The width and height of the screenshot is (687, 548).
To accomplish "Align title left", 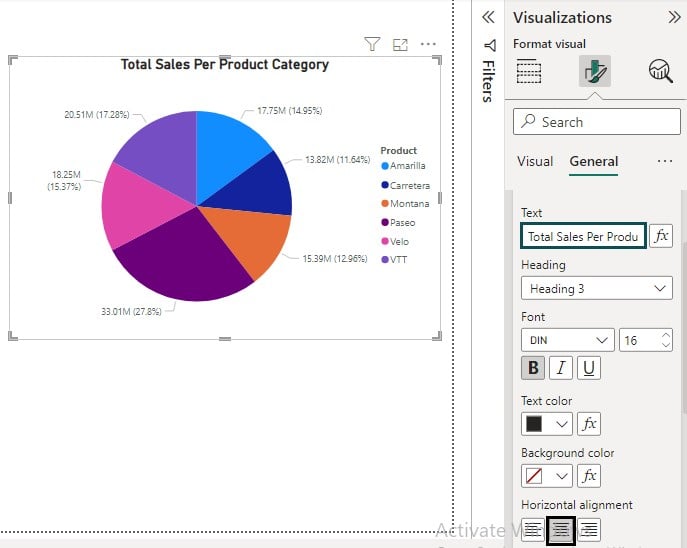I will point(533,530).
